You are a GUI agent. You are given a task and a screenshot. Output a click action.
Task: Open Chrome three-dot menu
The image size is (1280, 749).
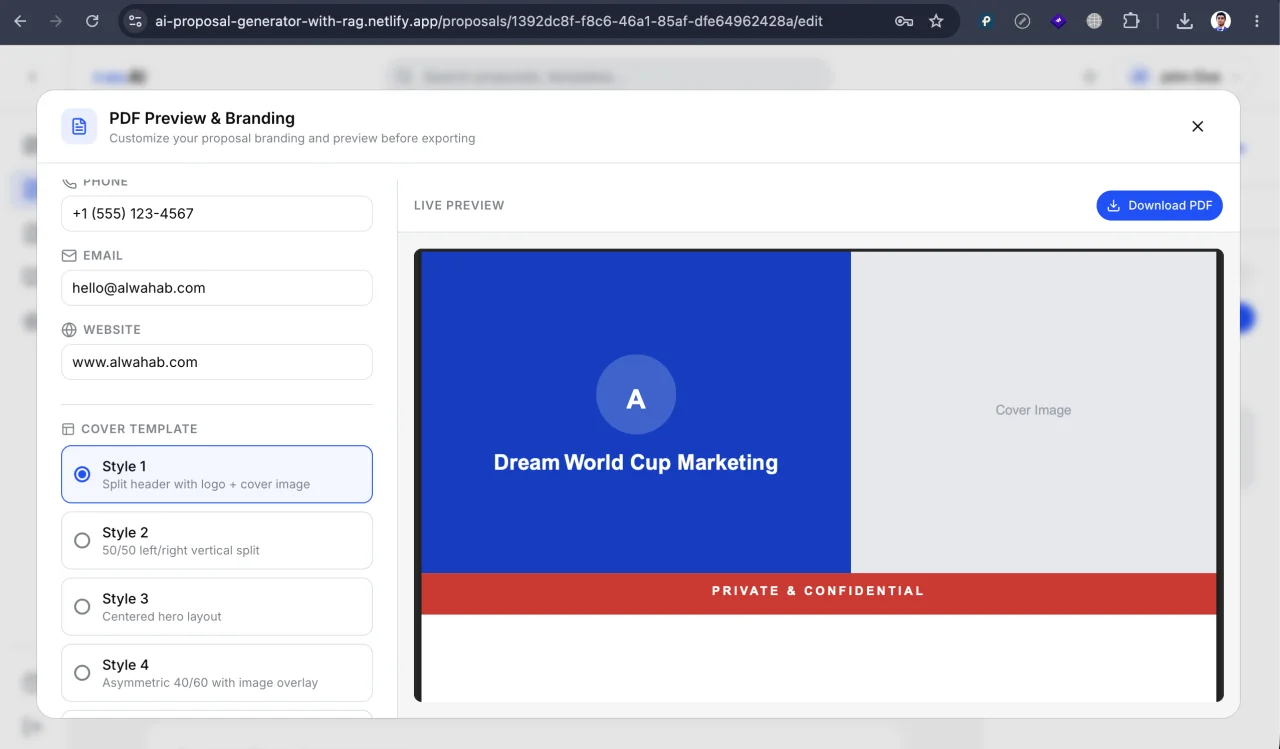click(x=1255, y=20)
